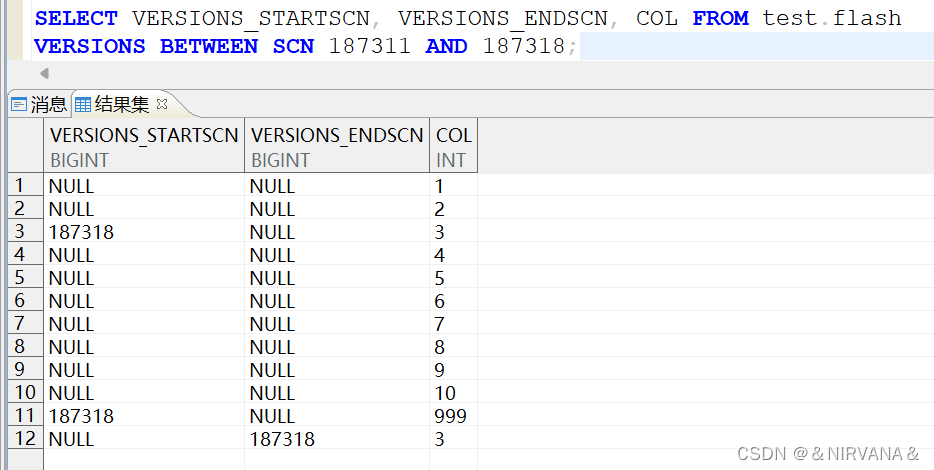Select row number 1
Screen dimensions: 934x470
pos(25,186)
